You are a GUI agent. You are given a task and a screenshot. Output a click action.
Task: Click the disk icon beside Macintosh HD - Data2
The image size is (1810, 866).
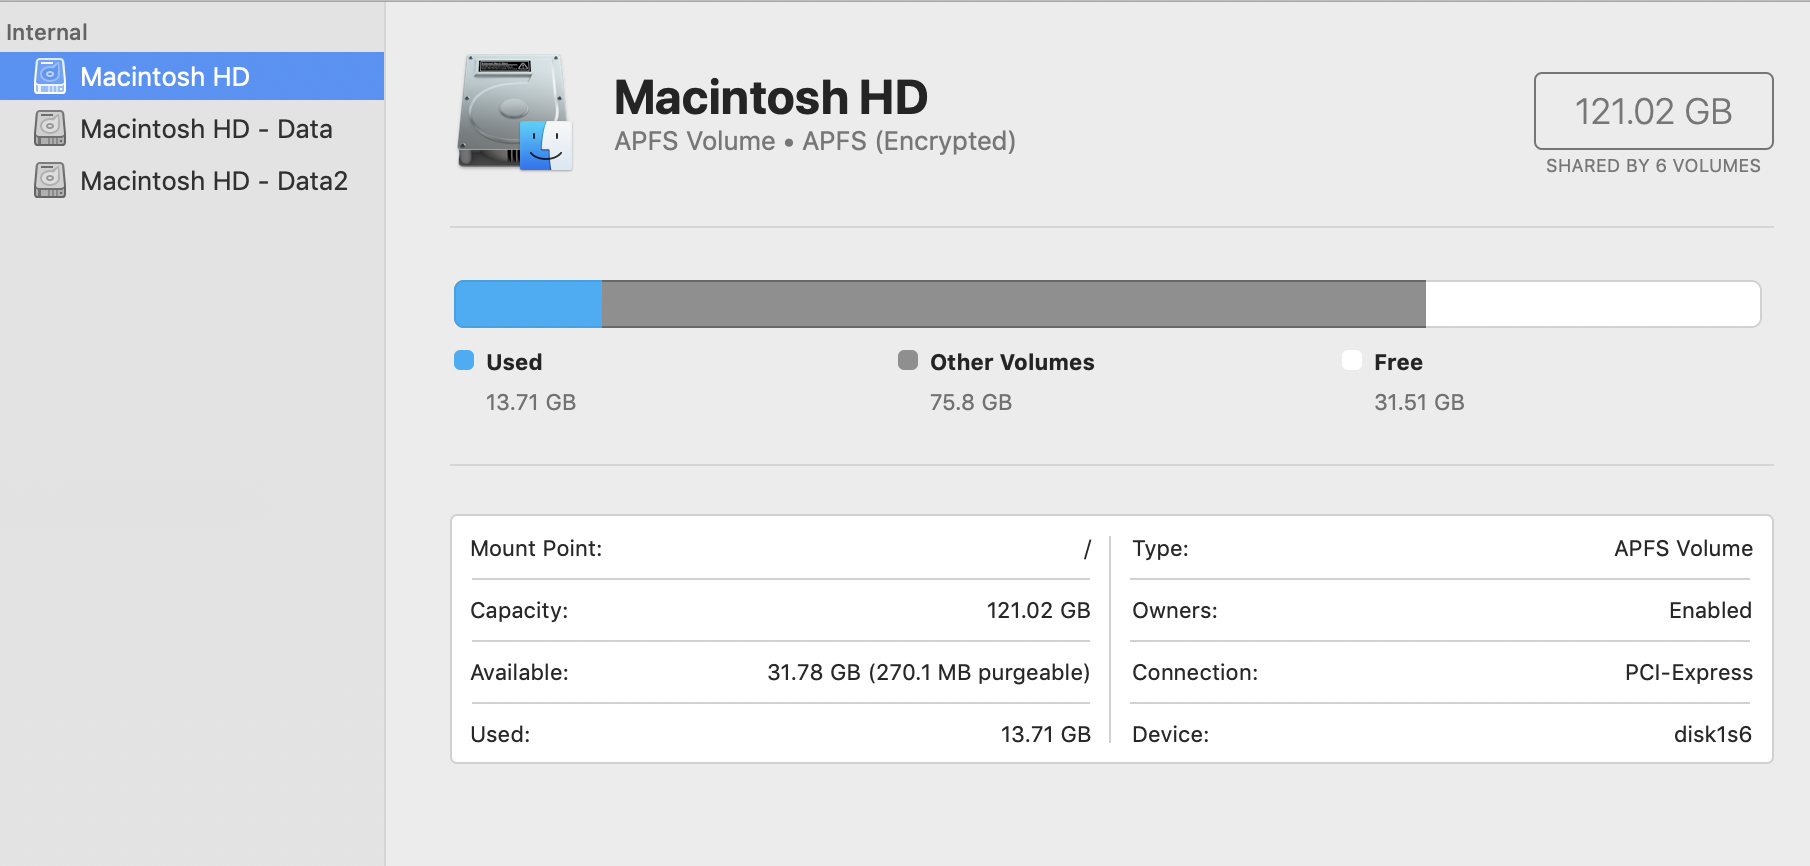(x=50, y=180)
